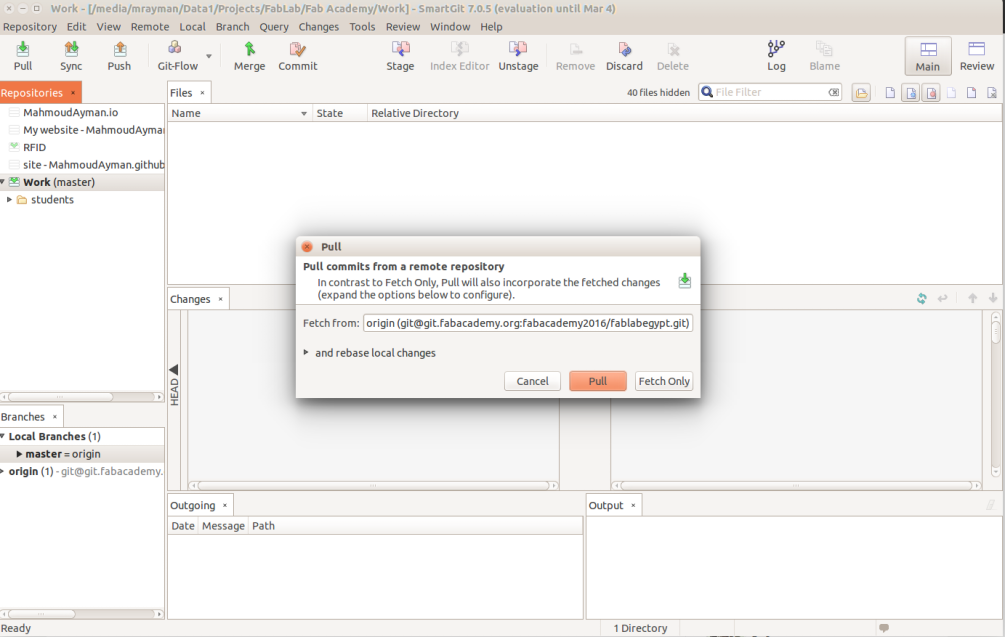
Task: Open the Index Editor tool
Action: pyautogui.click(x=460, y=56)
